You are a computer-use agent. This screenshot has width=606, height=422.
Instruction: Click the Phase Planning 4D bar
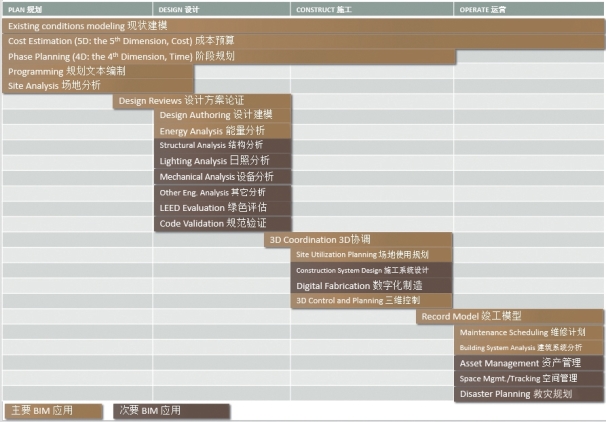pos(229,56)
